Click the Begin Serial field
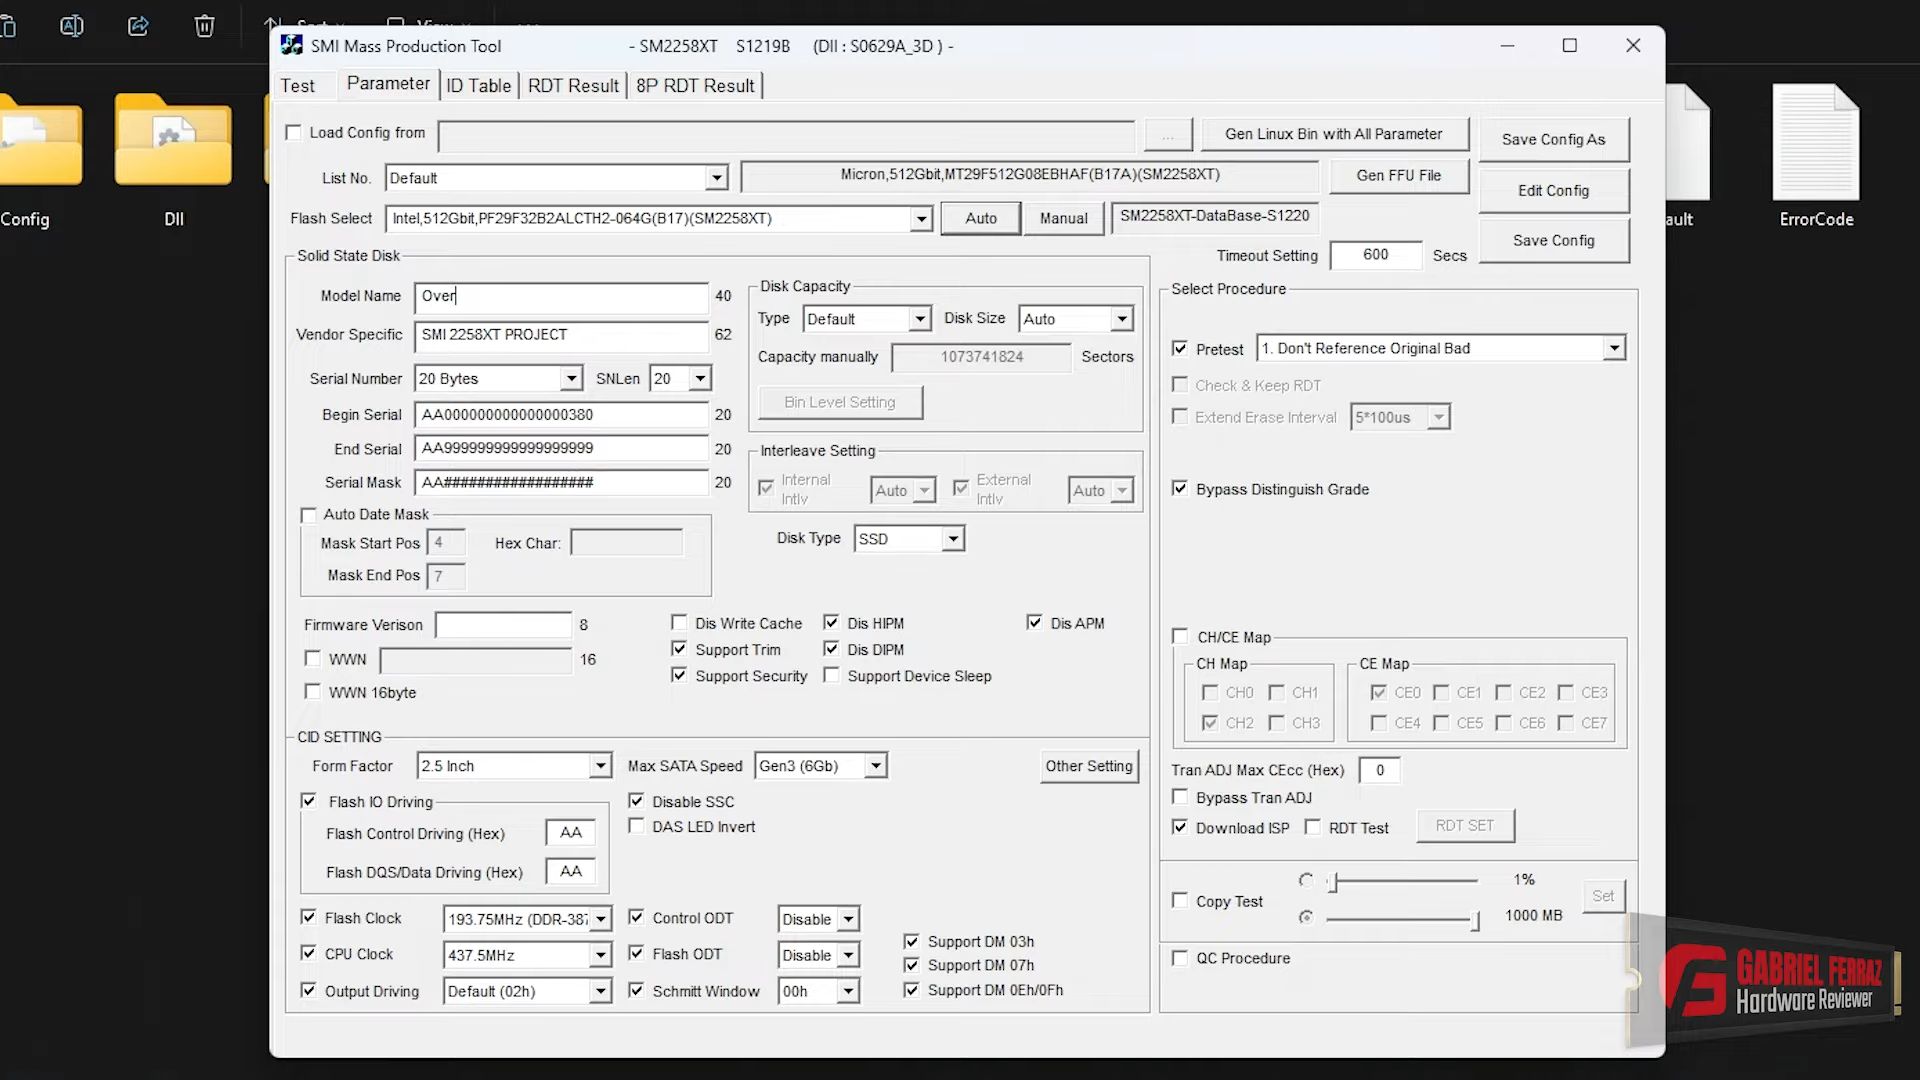 [x=561, y=415]
